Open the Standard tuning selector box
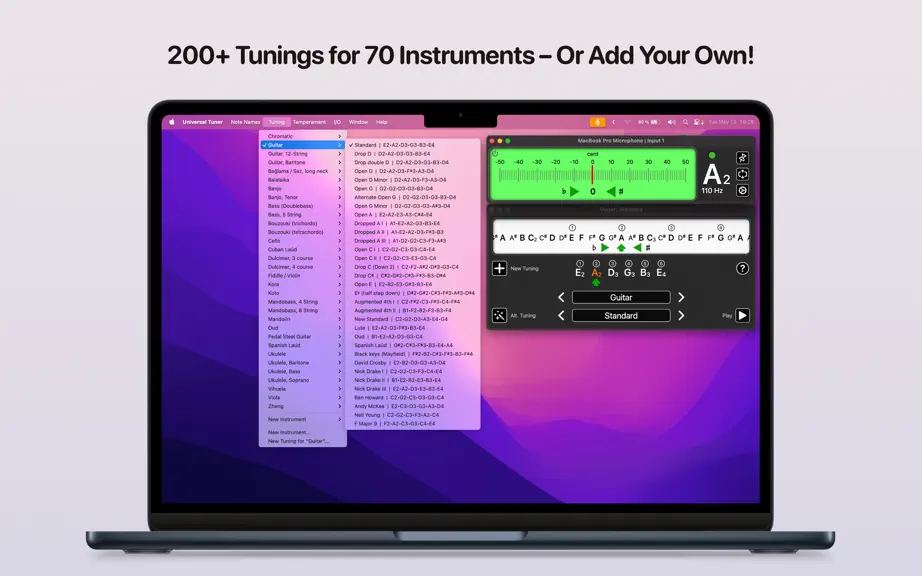922x576 pixels. (x=621, y=316)
